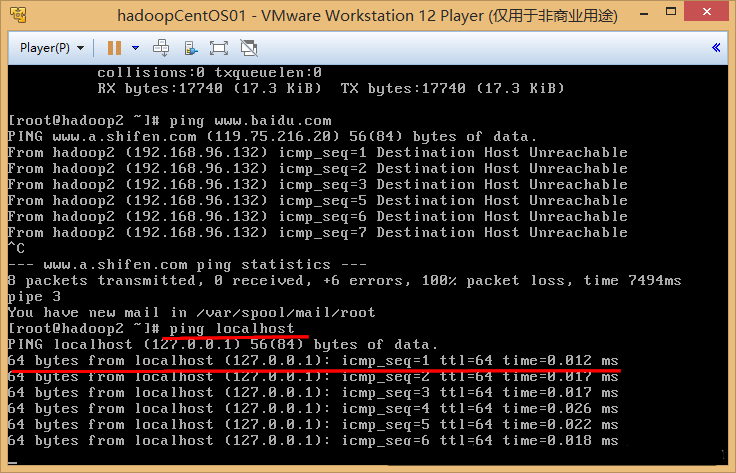Collapse toolbar with the double chevron

(716, 47)
